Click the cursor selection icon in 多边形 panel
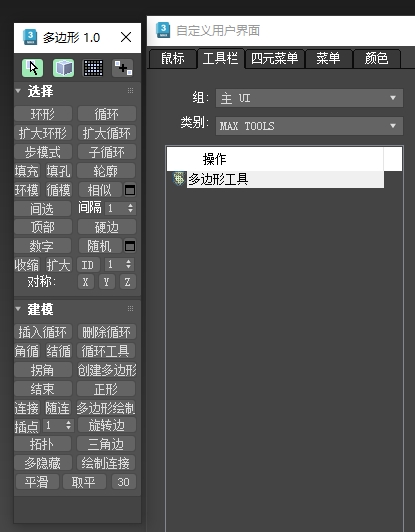Screen dimensions: 415x532 (33, 68)
